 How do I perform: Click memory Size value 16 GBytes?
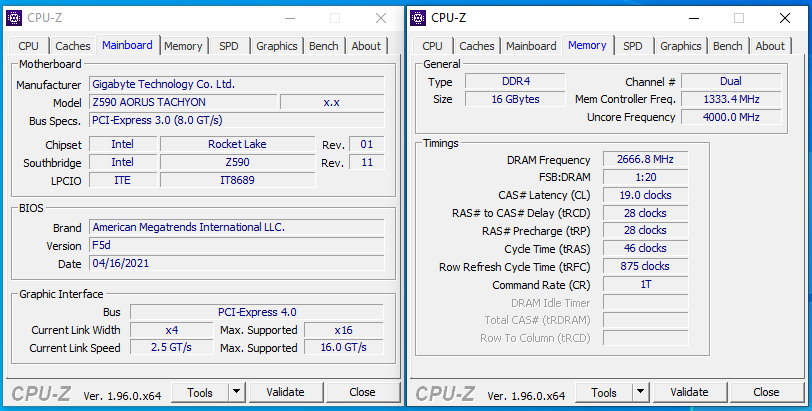point(515,99)
